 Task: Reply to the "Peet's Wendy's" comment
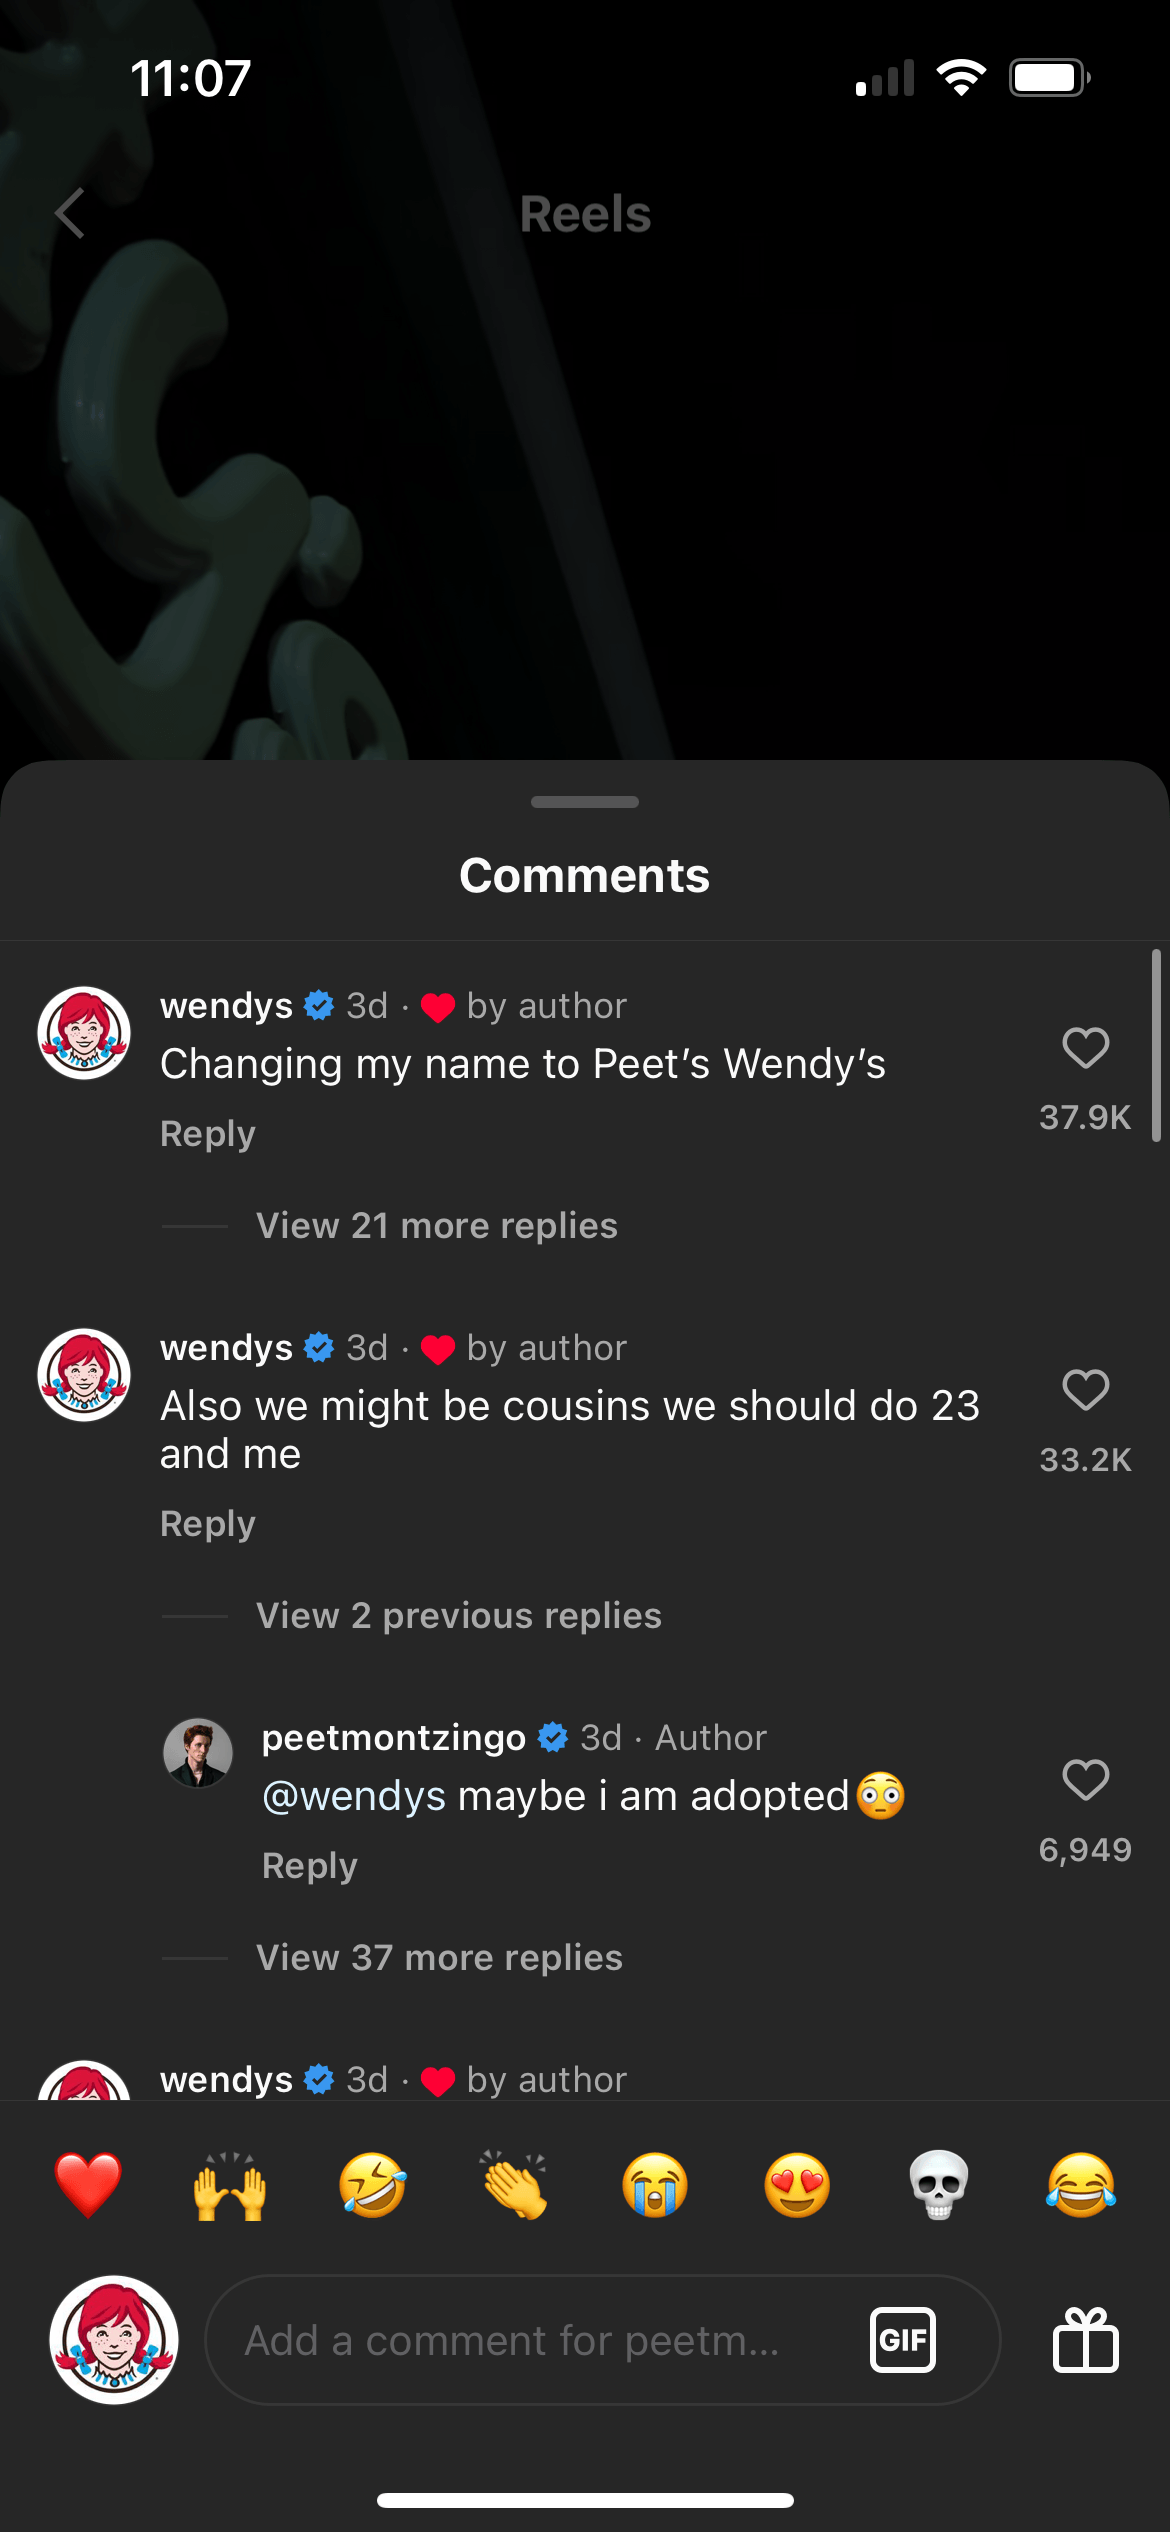[x=208, y=1134]
